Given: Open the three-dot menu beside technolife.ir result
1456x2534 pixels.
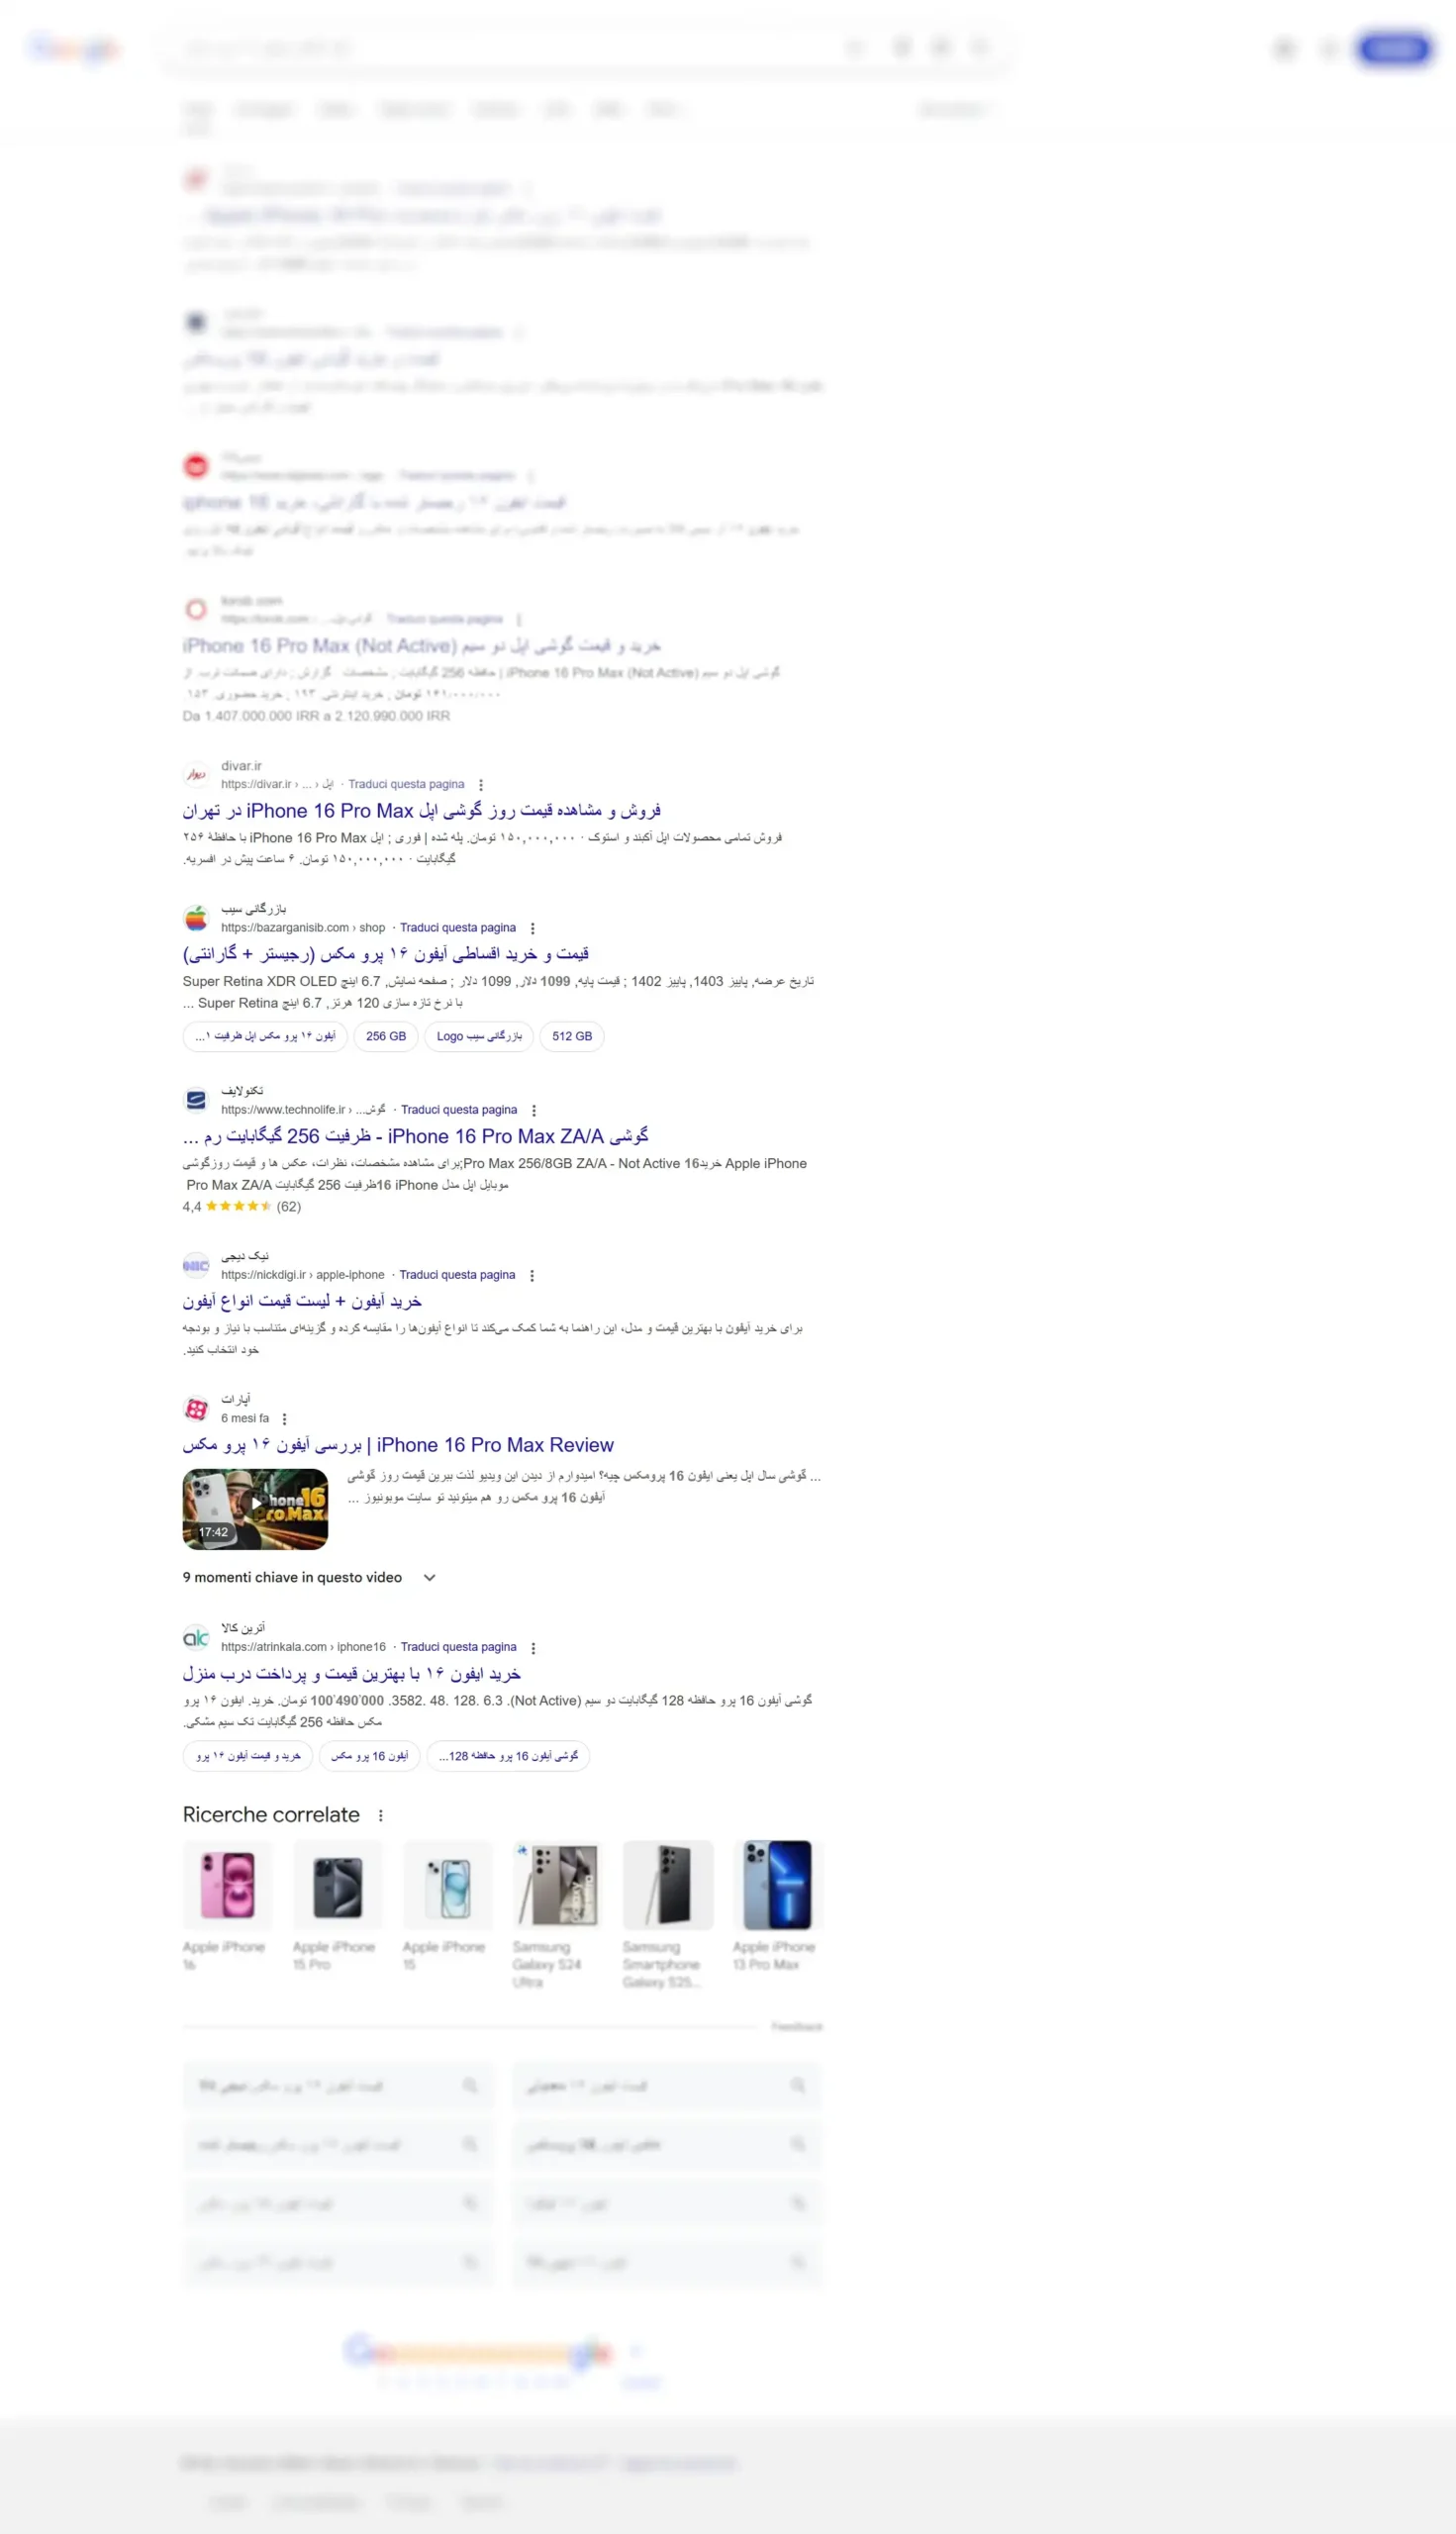Looking at the screenshot, I should coord(534,1110).
